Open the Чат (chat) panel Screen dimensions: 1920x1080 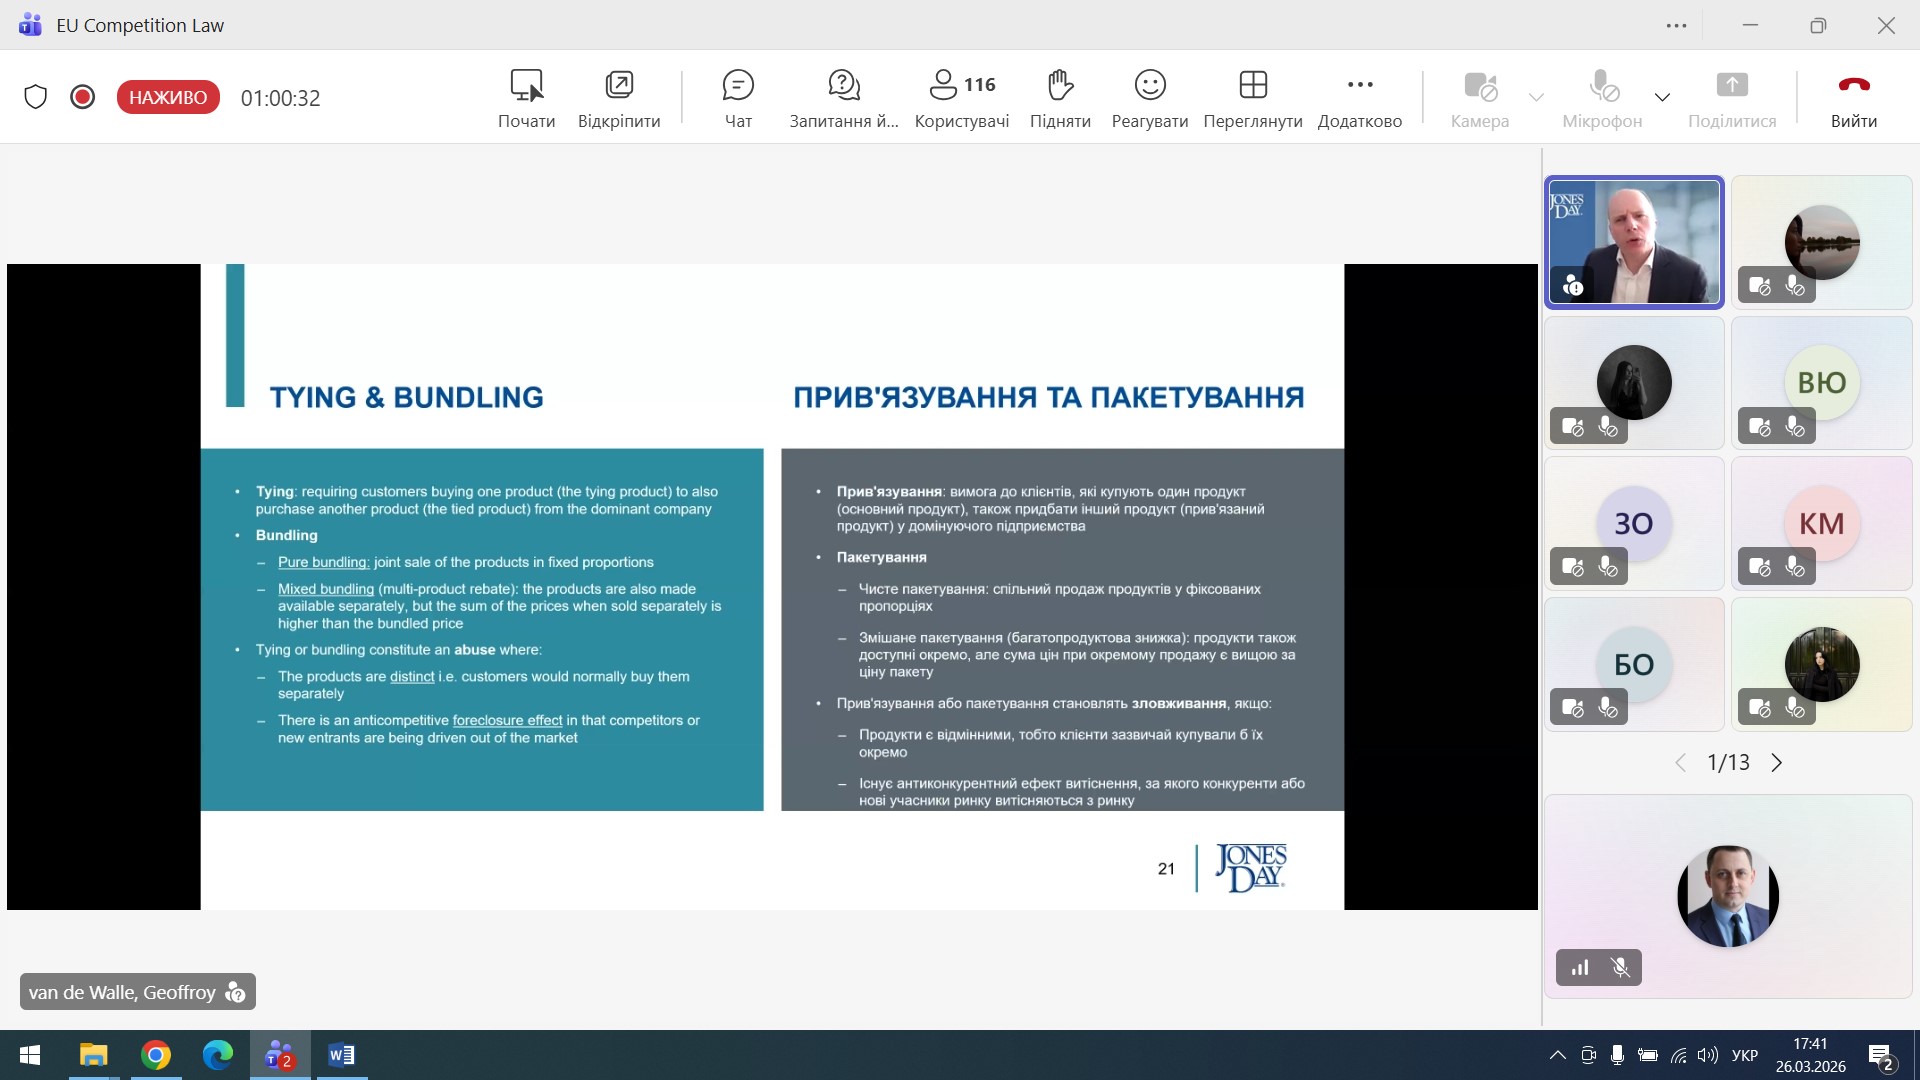coord(738,98)
